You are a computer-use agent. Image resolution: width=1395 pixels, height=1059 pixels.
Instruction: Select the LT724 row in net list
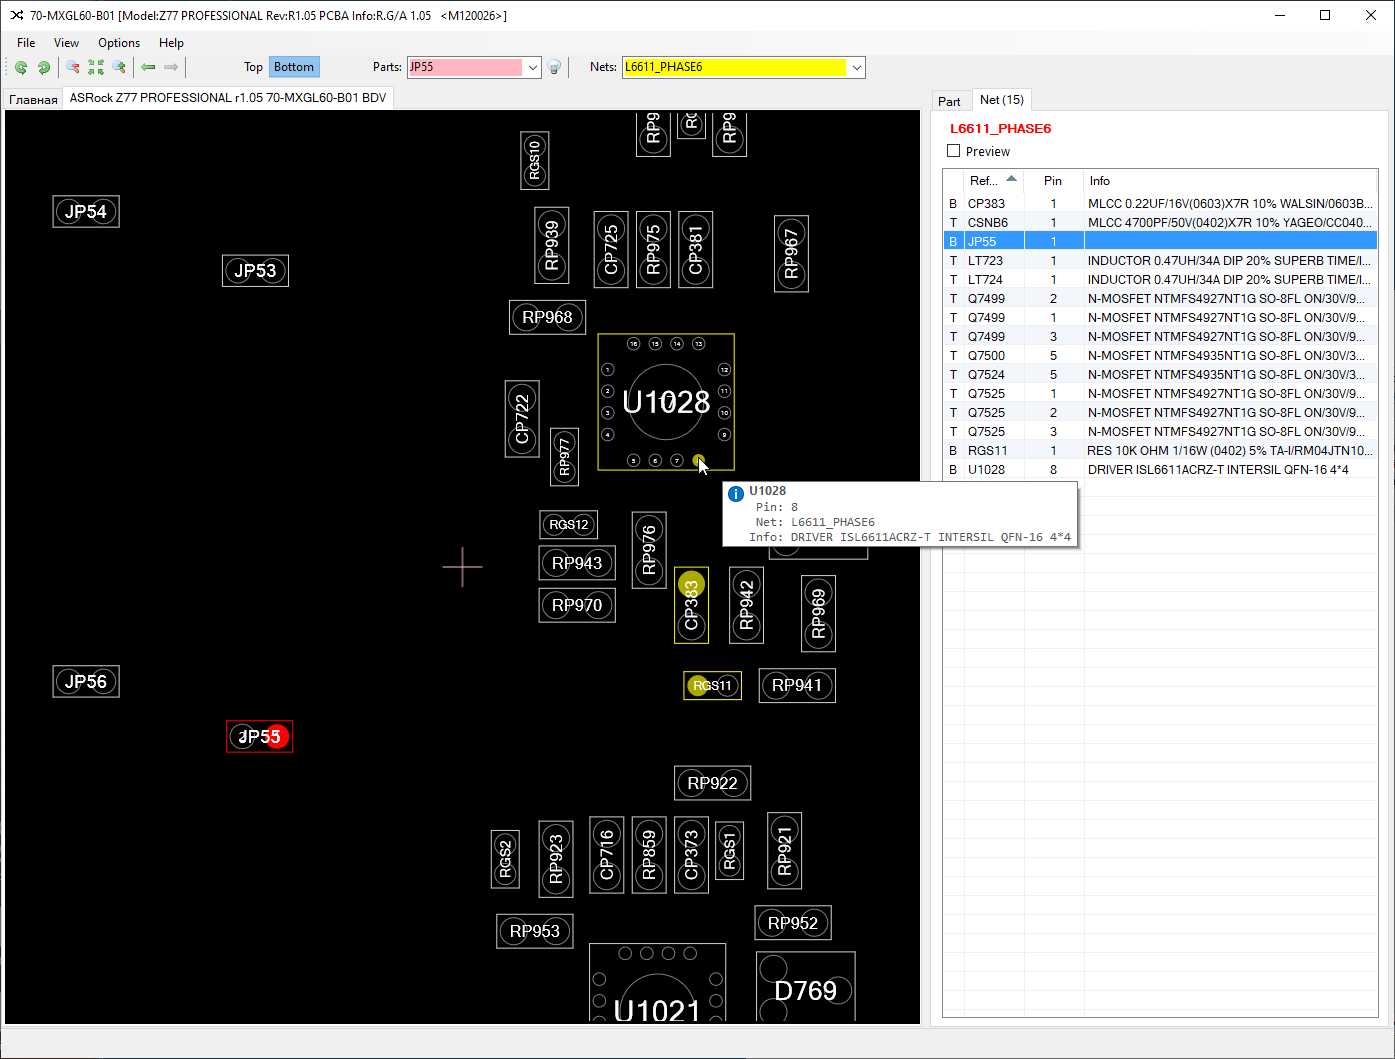pos(1160,279)
